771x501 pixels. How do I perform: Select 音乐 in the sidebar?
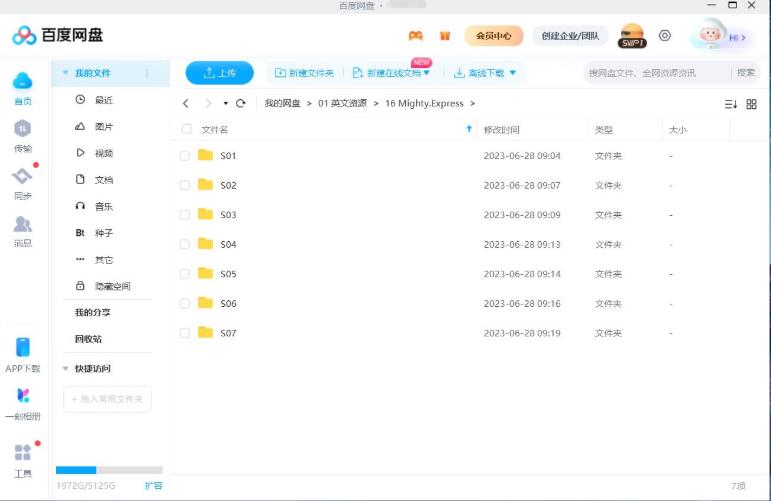tap(104, 206)
